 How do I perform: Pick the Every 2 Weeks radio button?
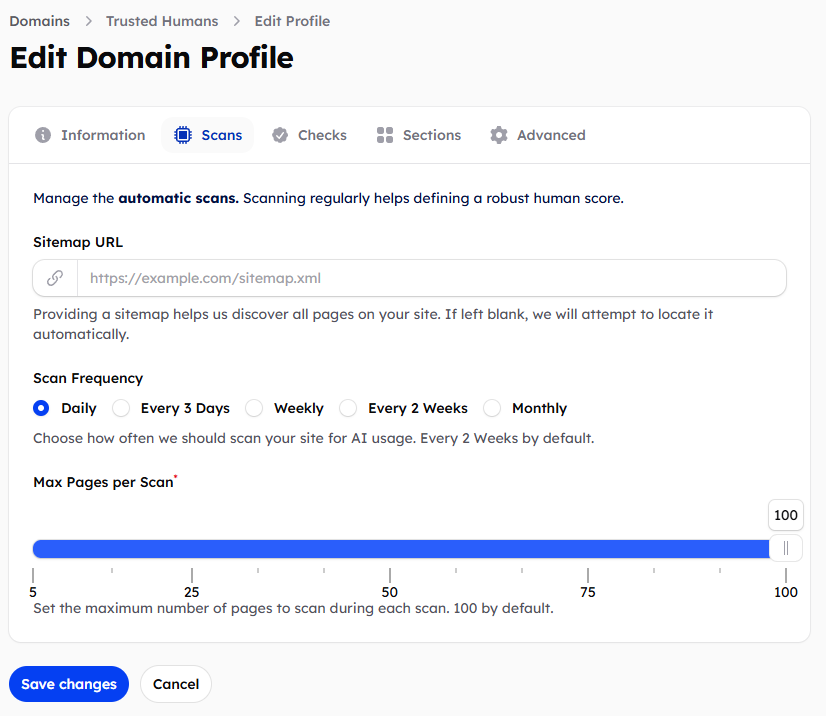coord(348,408)
